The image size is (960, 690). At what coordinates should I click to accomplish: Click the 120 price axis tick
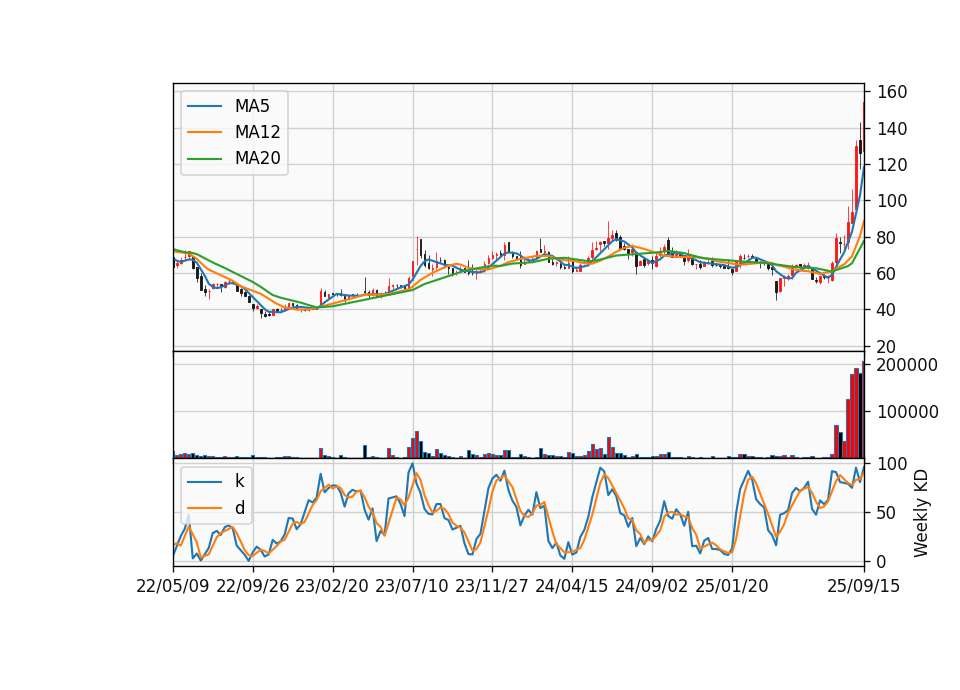[892, 165]
